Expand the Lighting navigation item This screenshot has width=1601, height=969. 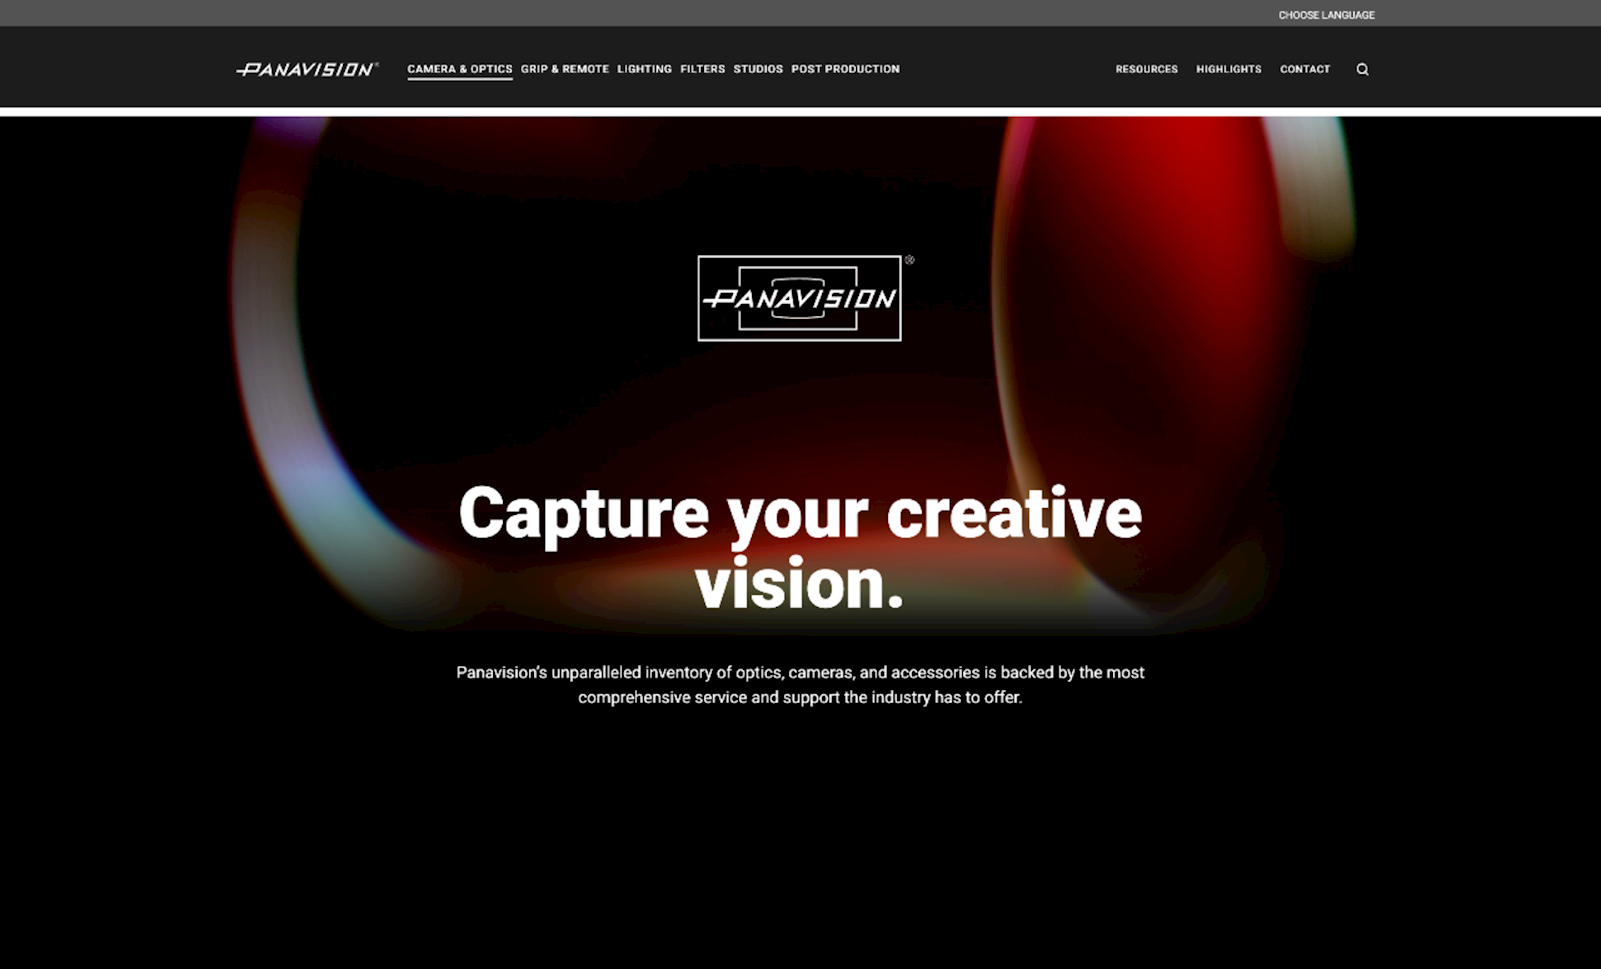[x=644, y=69]
